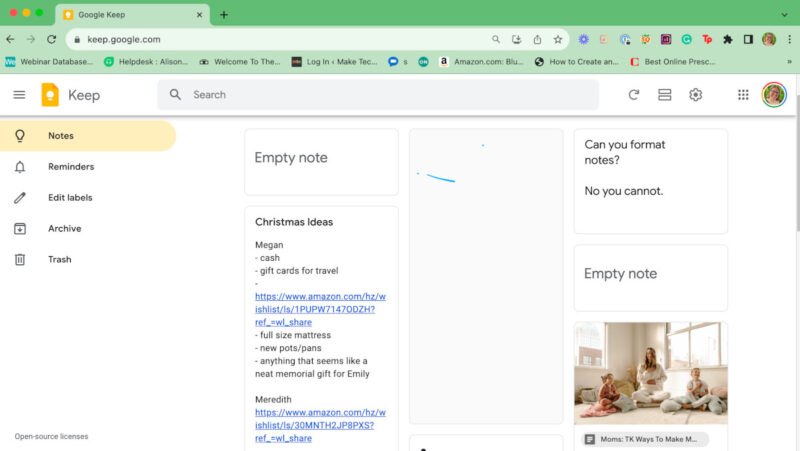Viewport: 800px width, 451px height.
Task: Refresh notes with the Keep refresh icon
Action: [x=634, y=95]
